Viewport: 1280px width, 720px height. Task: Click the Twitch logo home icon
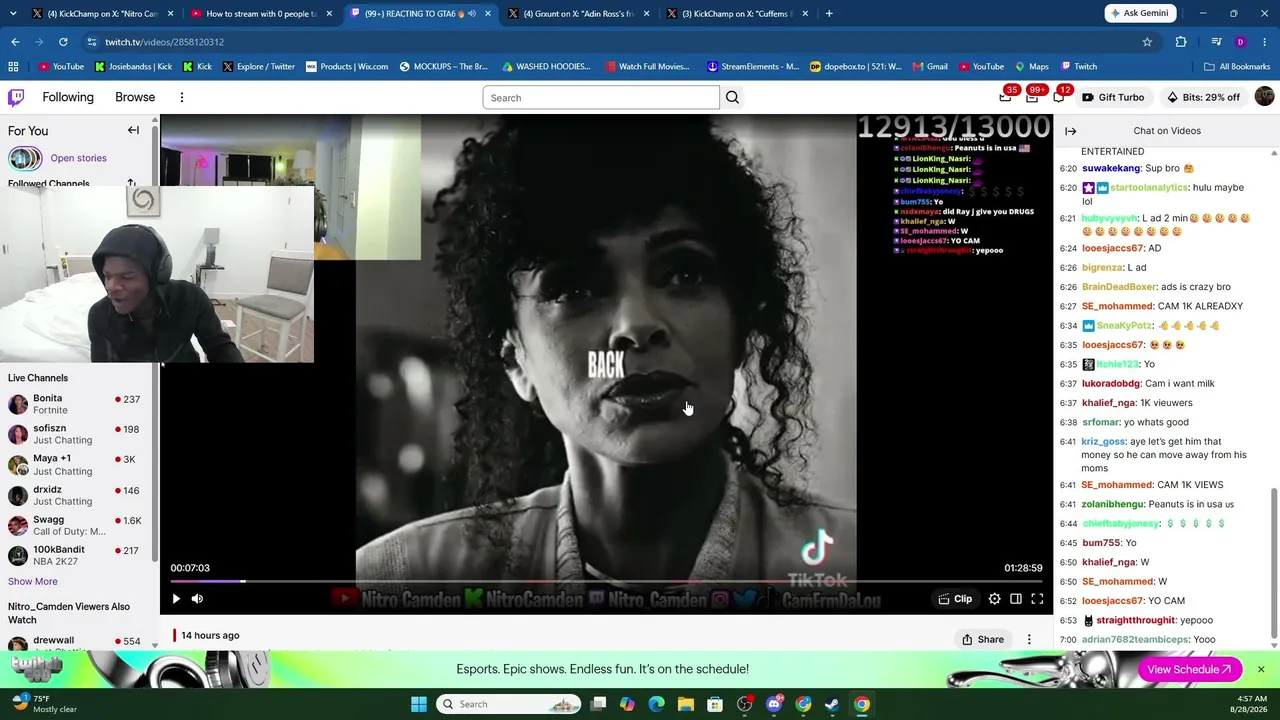16,97
